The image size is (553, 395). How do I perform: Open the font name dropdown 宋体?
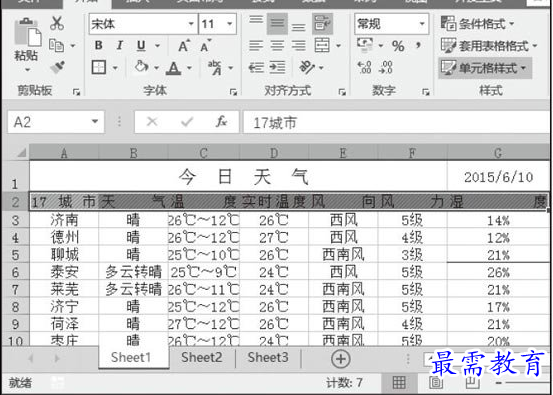pyautogui.click(x=191, y=24)
